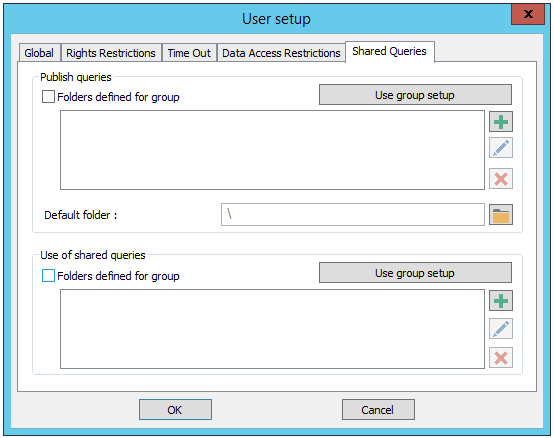Image resolution: width=554 pixels, height=438 pixels.
Task: Go to the Time Out tab
Action: (x=189, y=53)
